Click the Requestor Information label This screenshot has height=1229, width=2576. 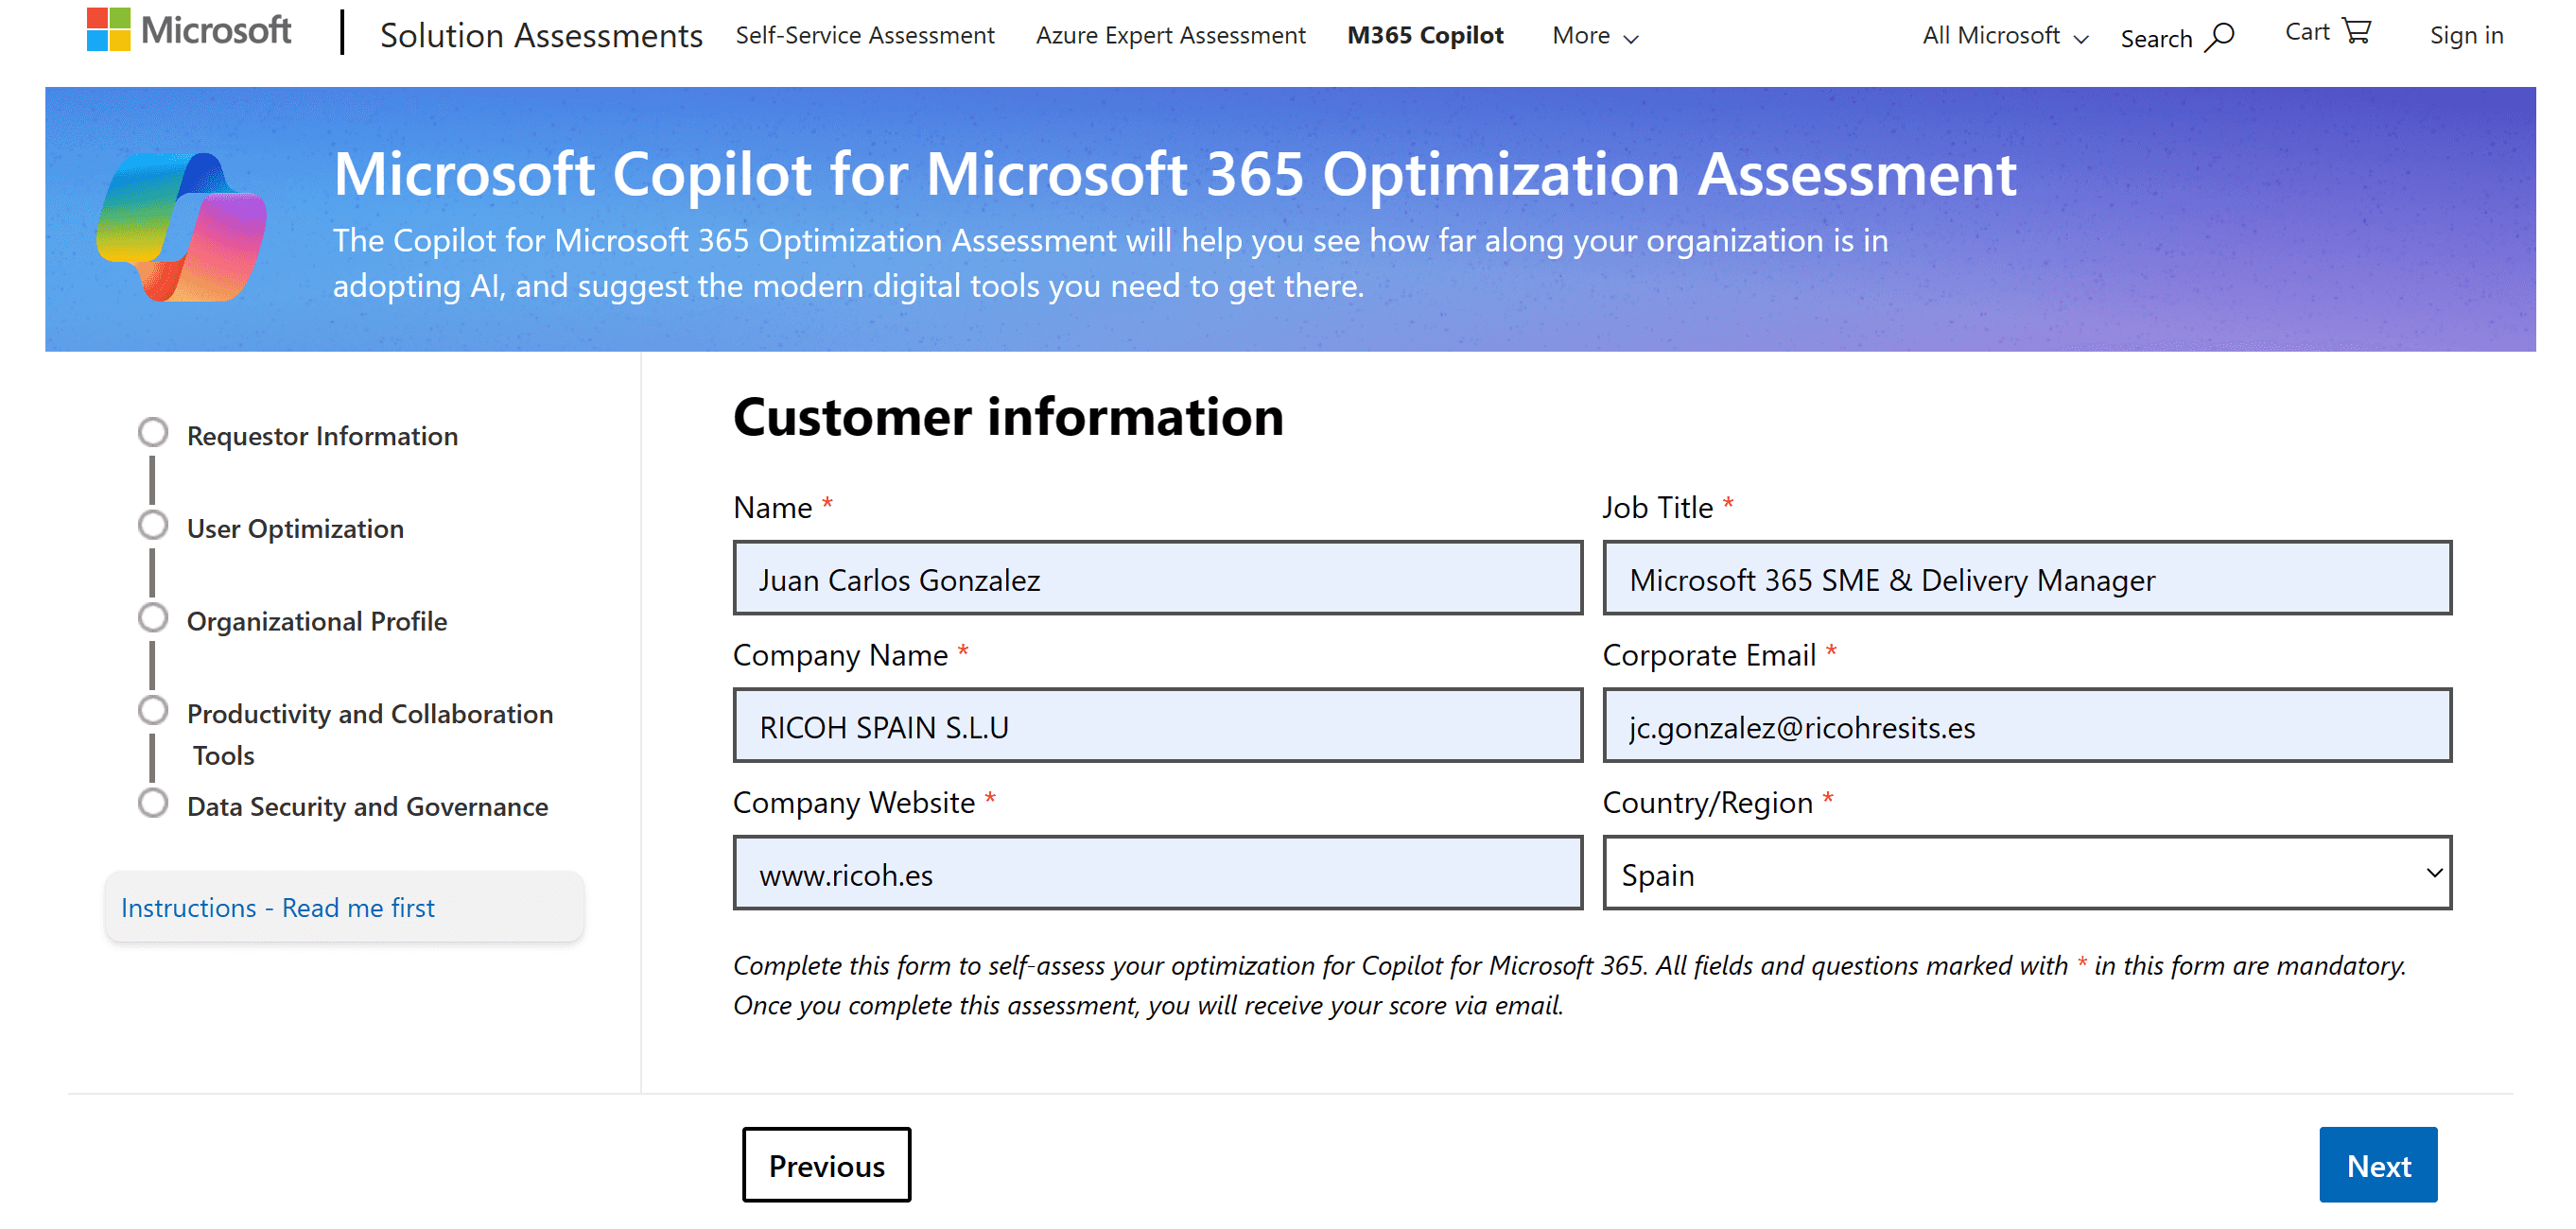pos(322,436)
